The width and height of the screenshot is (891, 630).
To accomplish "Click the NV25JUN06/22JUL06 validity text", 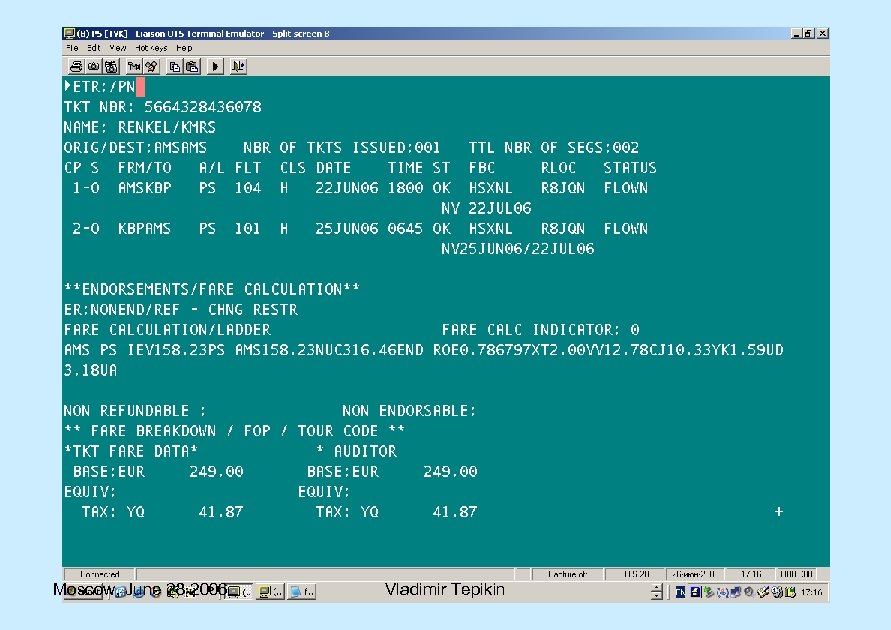I will click(518, 249).
